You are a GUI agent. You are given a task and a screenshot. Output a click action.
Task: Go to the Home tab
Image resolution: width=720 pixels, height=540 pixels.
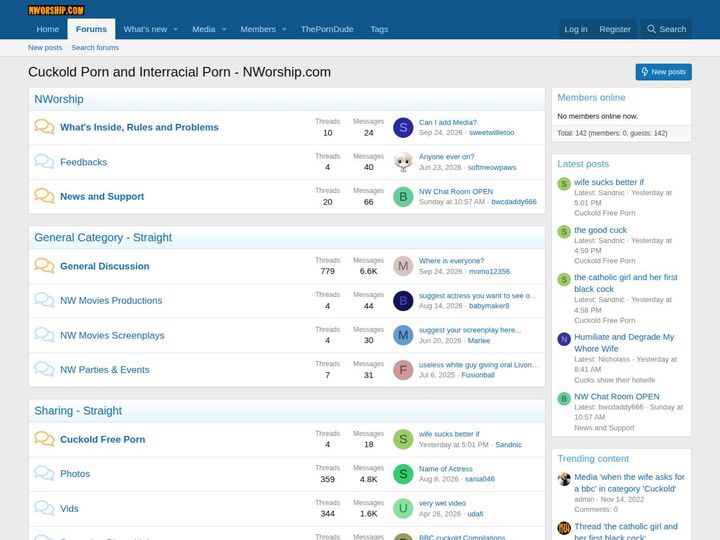48,29
